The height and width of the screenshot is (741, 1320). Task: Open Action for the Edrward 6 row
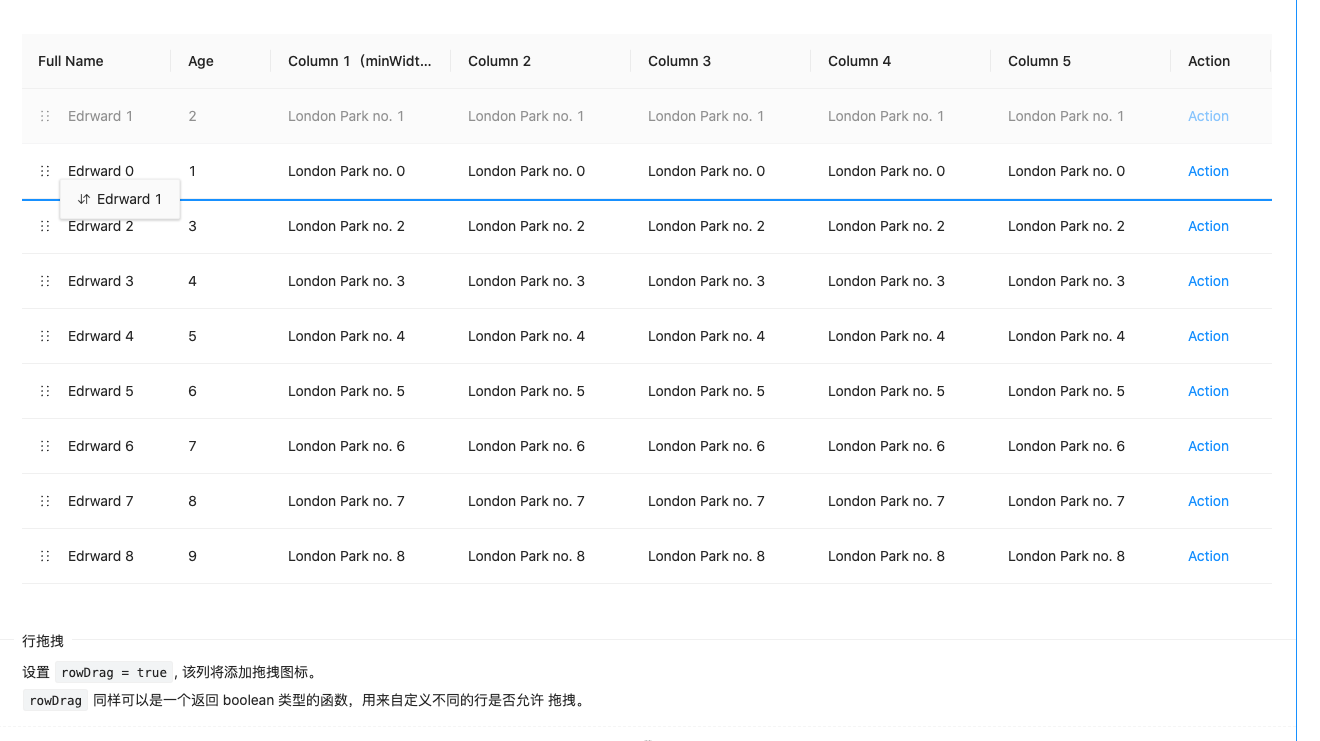1208,446
